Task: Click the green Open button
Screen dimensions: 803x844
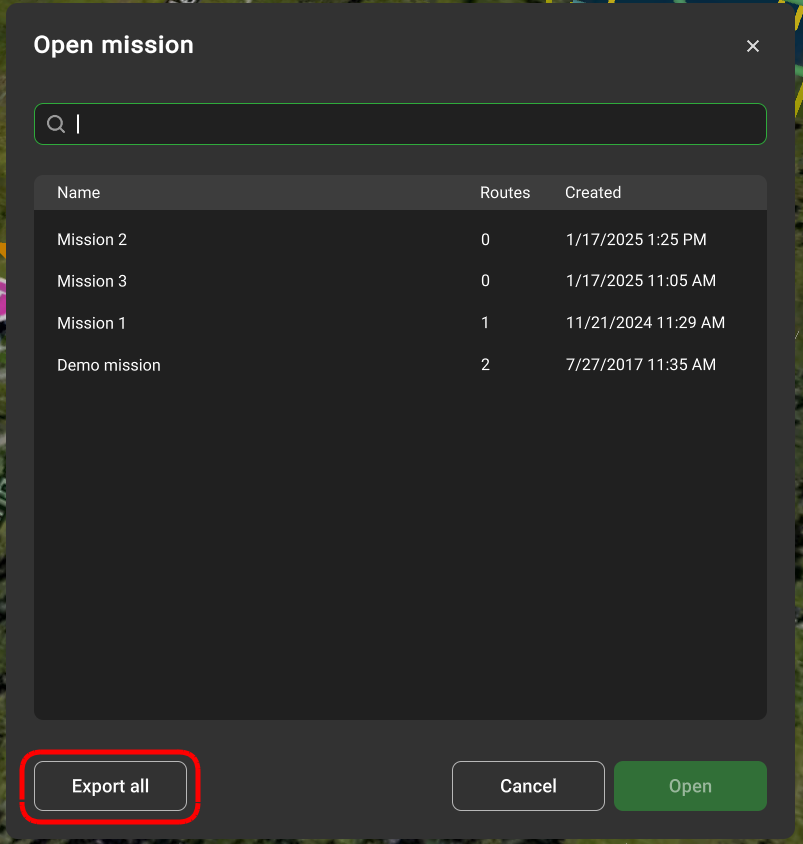Action: (690, 786)
